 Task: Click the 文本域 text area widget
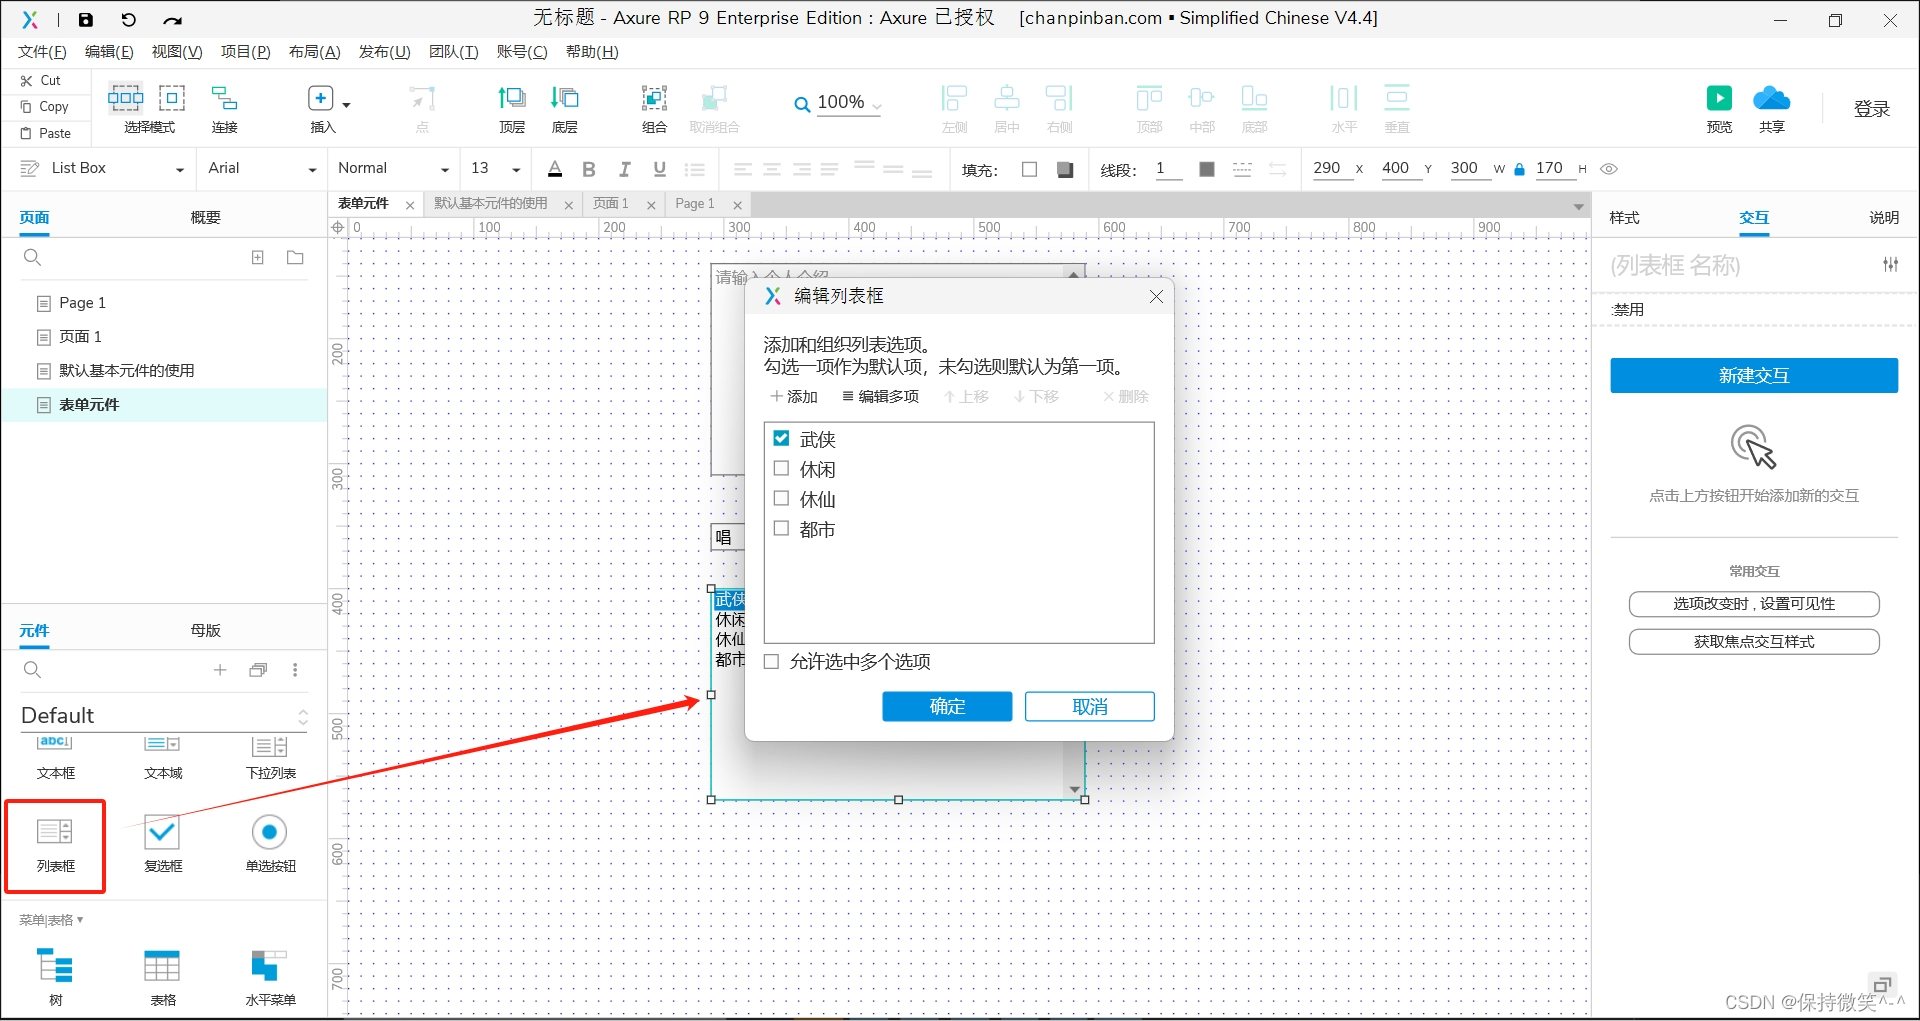point(162,757)
